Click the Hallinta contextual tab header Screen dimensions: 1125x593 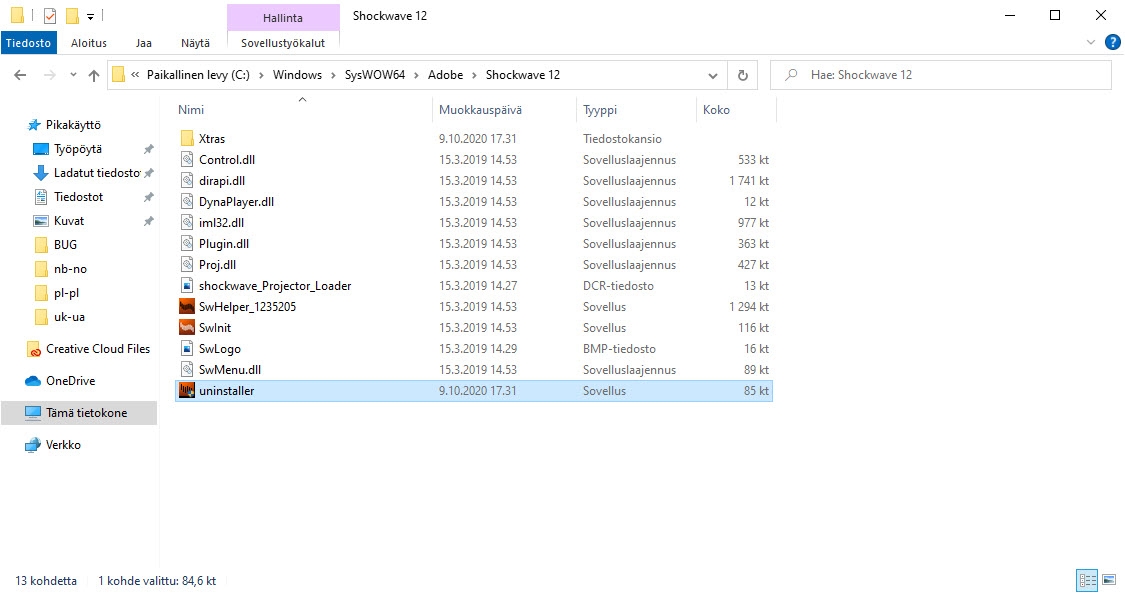283,18
